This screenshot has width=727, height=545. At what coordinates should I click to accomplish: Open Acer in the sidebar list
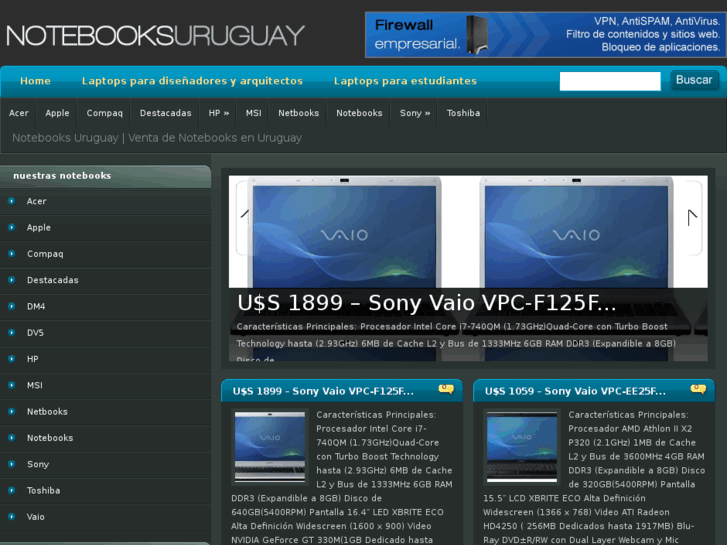(x=36, y=201)
